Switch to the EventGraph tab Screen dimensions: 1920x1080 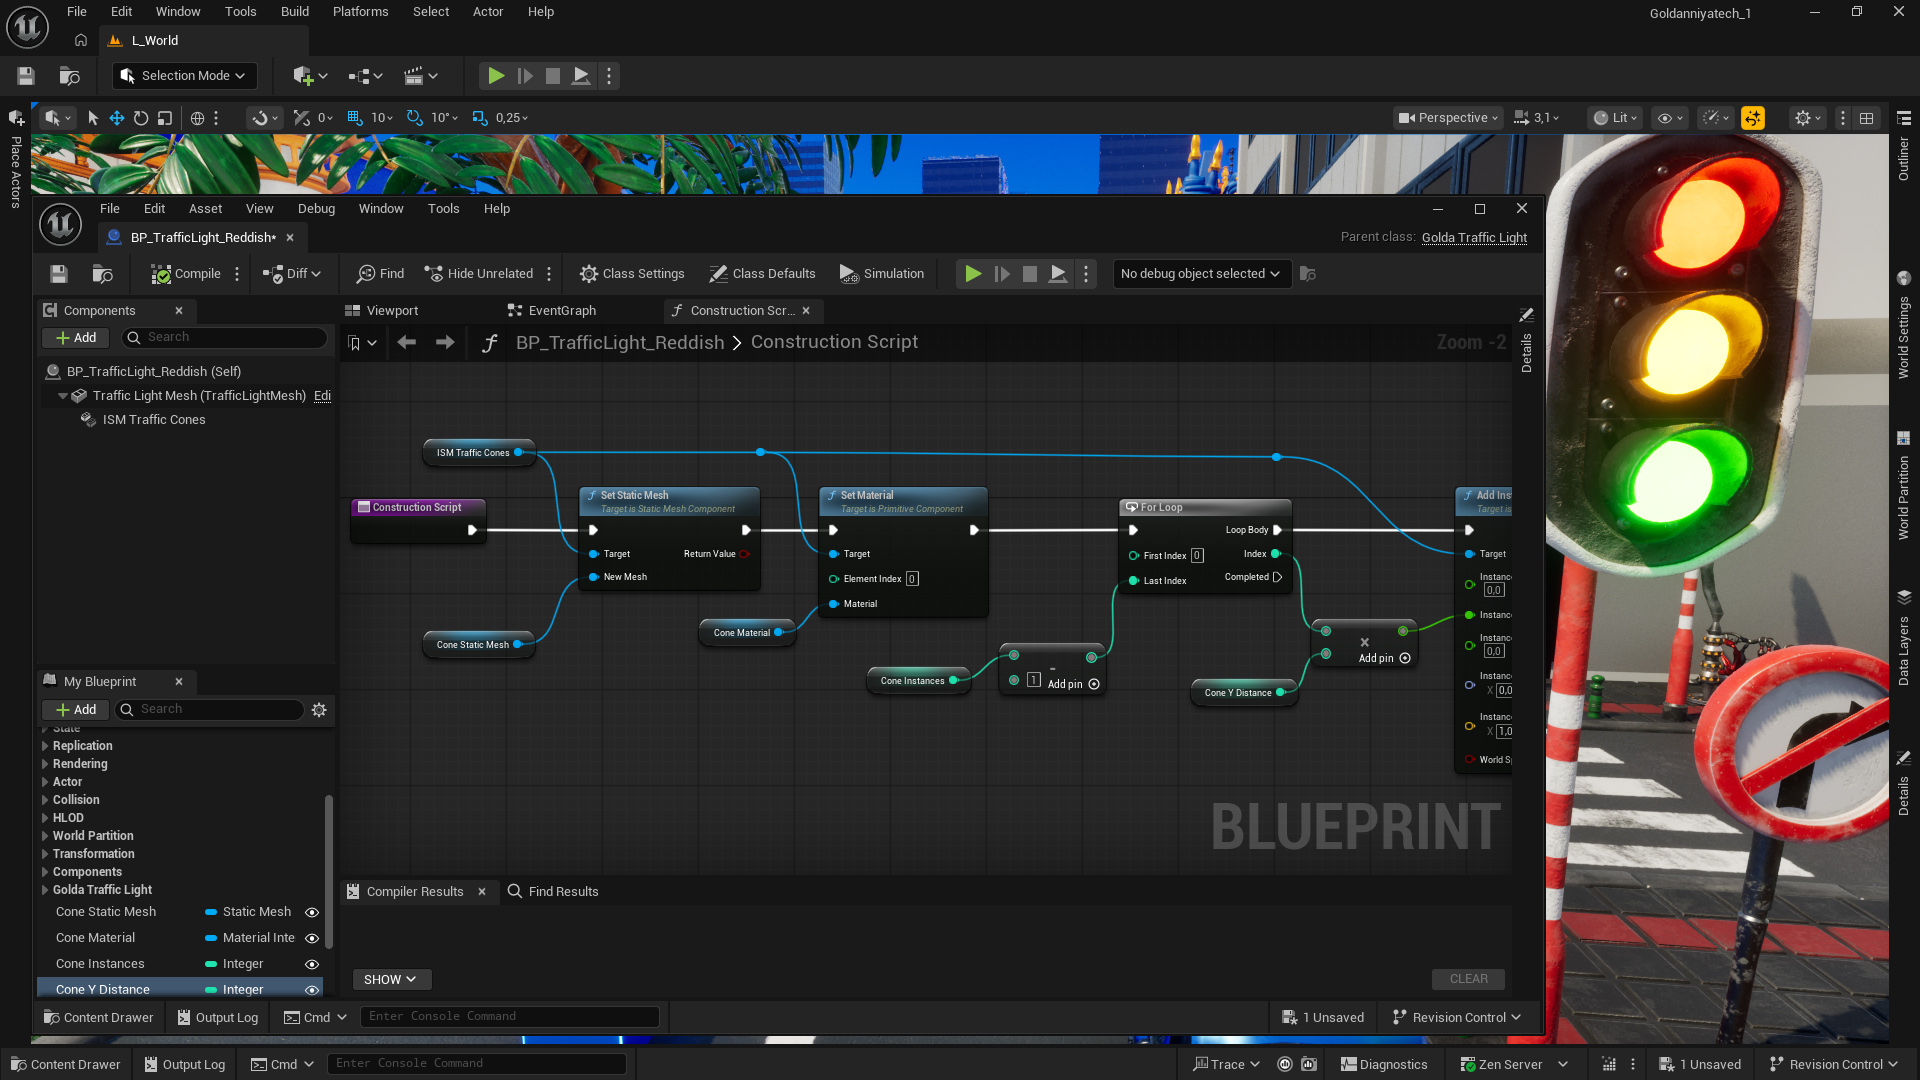point(552,311)
